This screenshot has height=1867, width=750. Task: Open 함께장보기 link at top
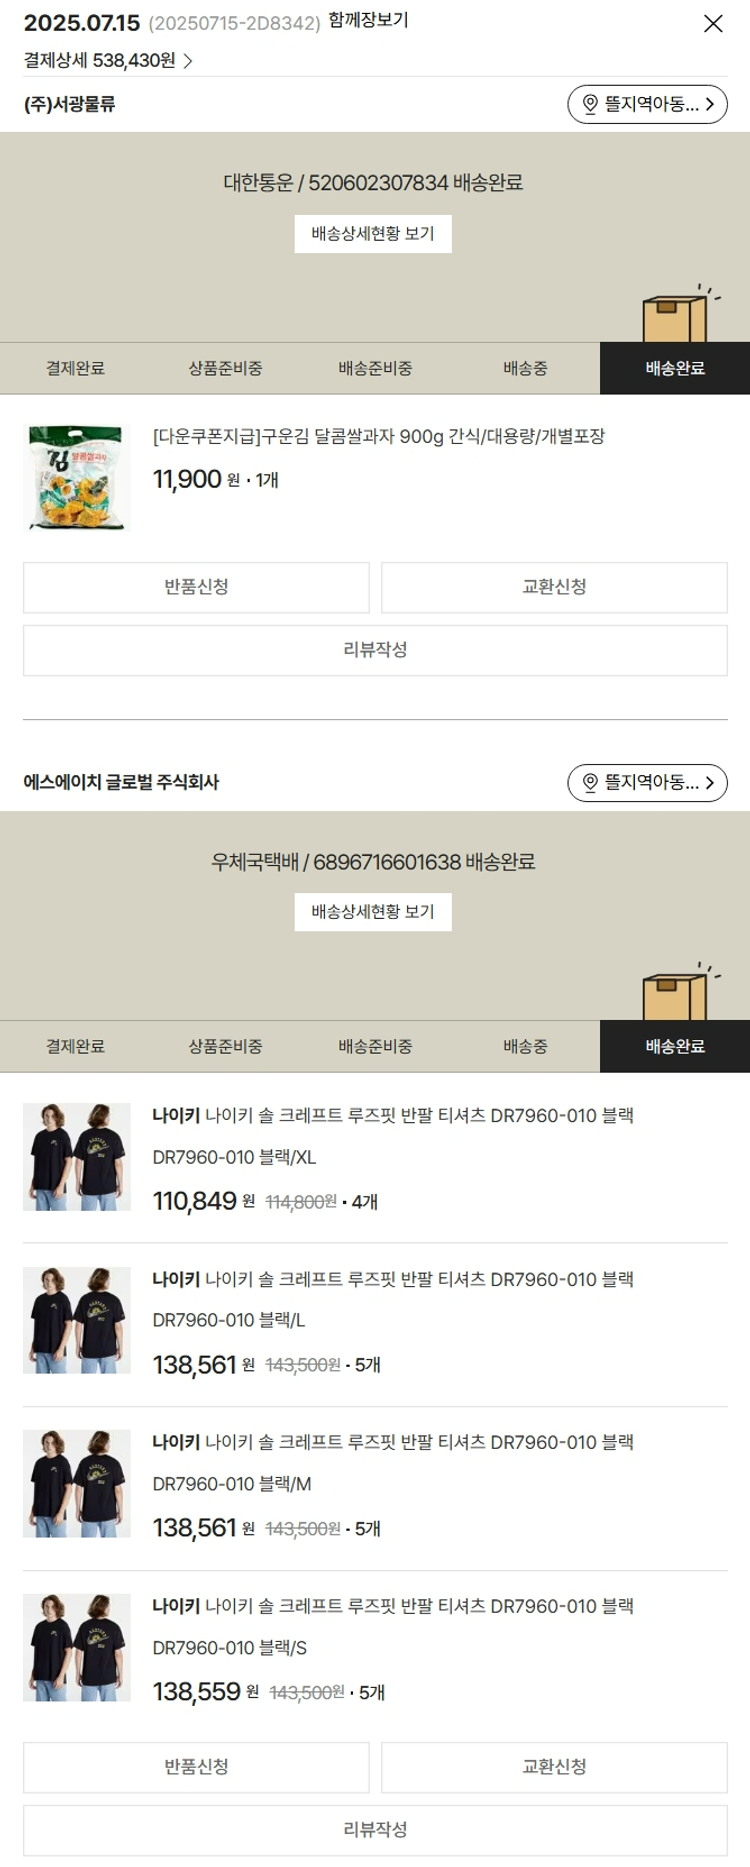[x=368, y=20]
